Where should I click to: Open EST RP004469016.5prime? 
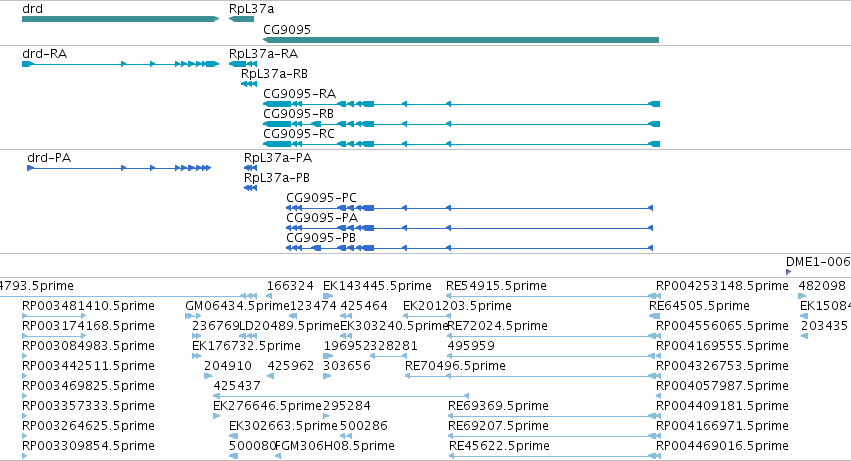[722, 446]
